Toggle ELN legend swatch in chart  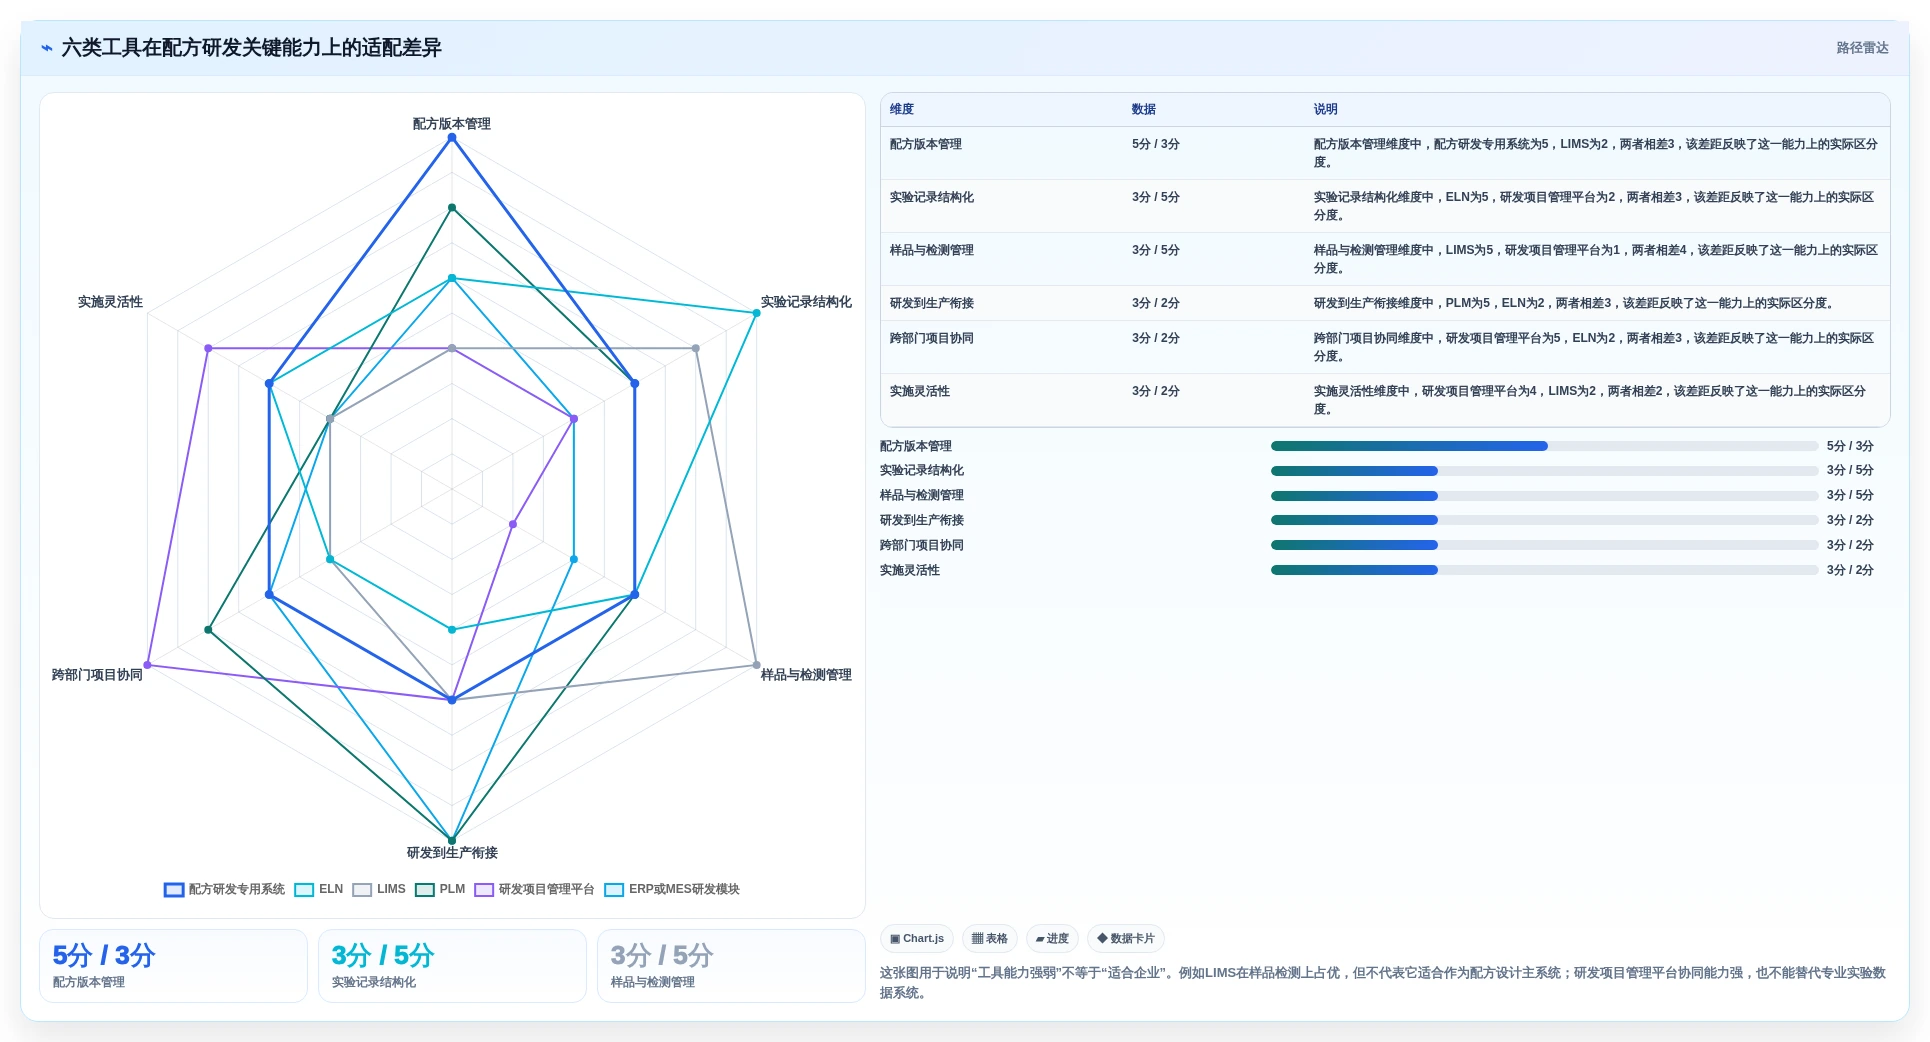point(304,890)
